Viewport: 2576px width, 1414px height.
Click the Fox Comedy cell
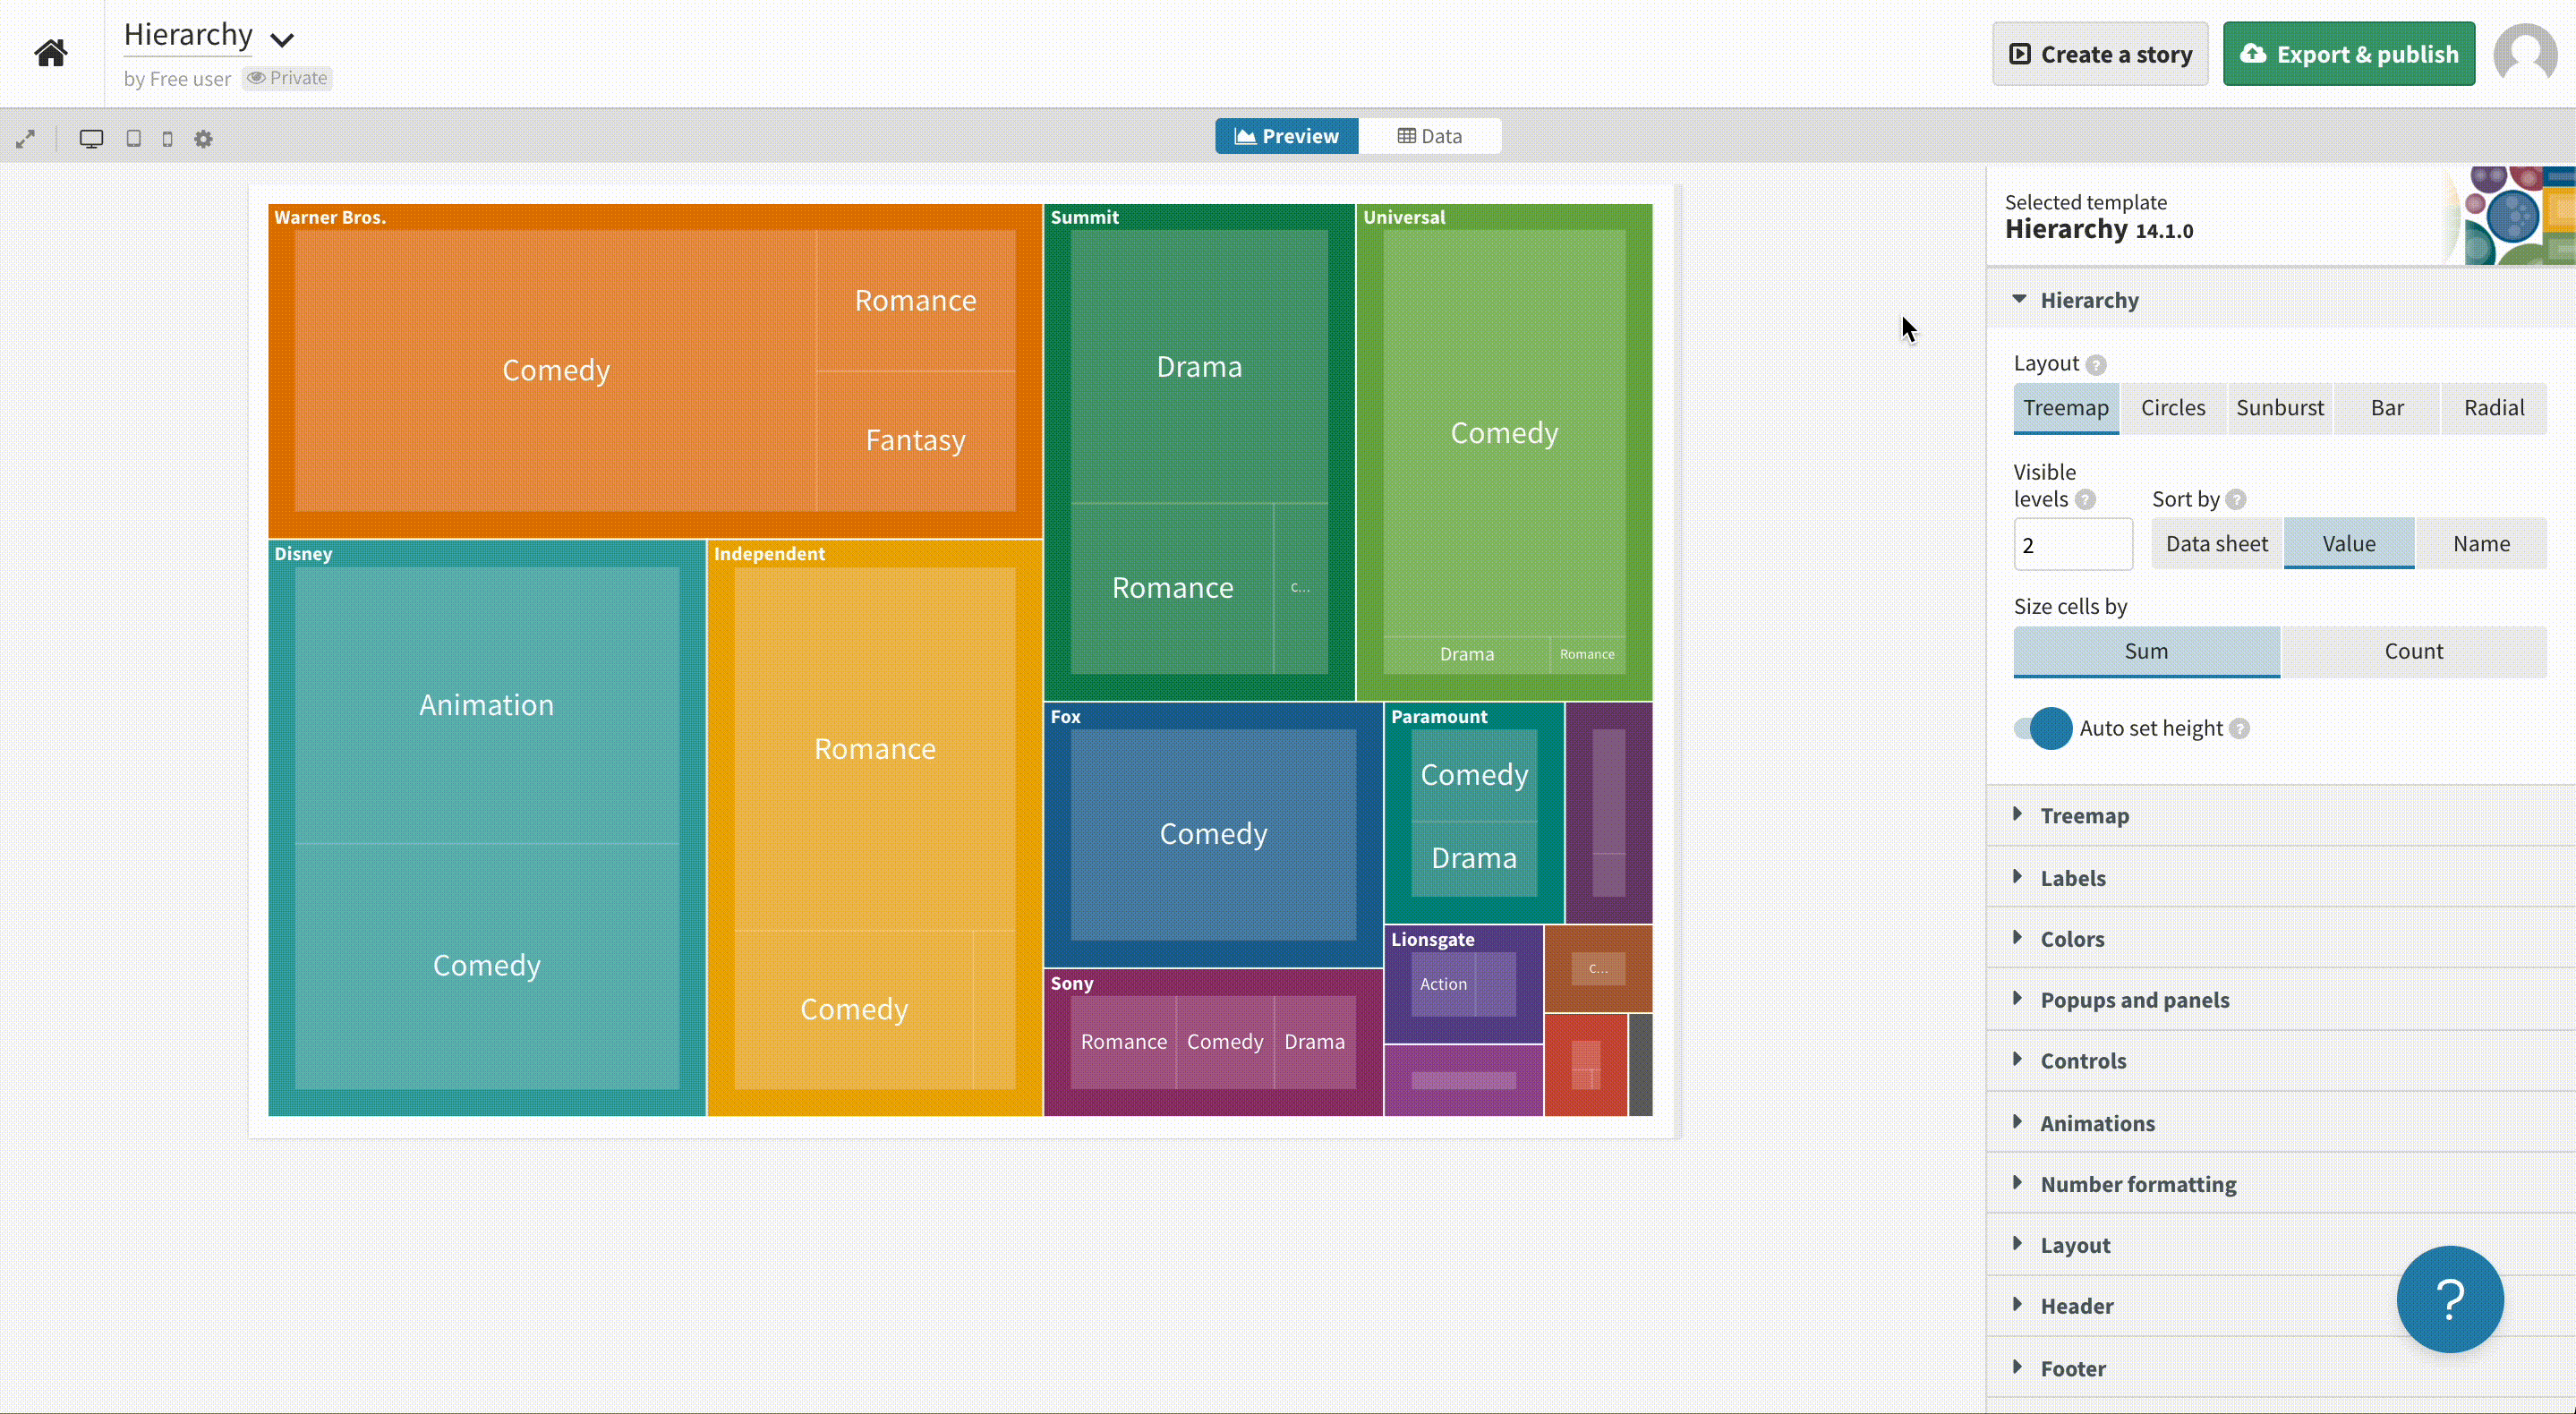pos(1213,834)
